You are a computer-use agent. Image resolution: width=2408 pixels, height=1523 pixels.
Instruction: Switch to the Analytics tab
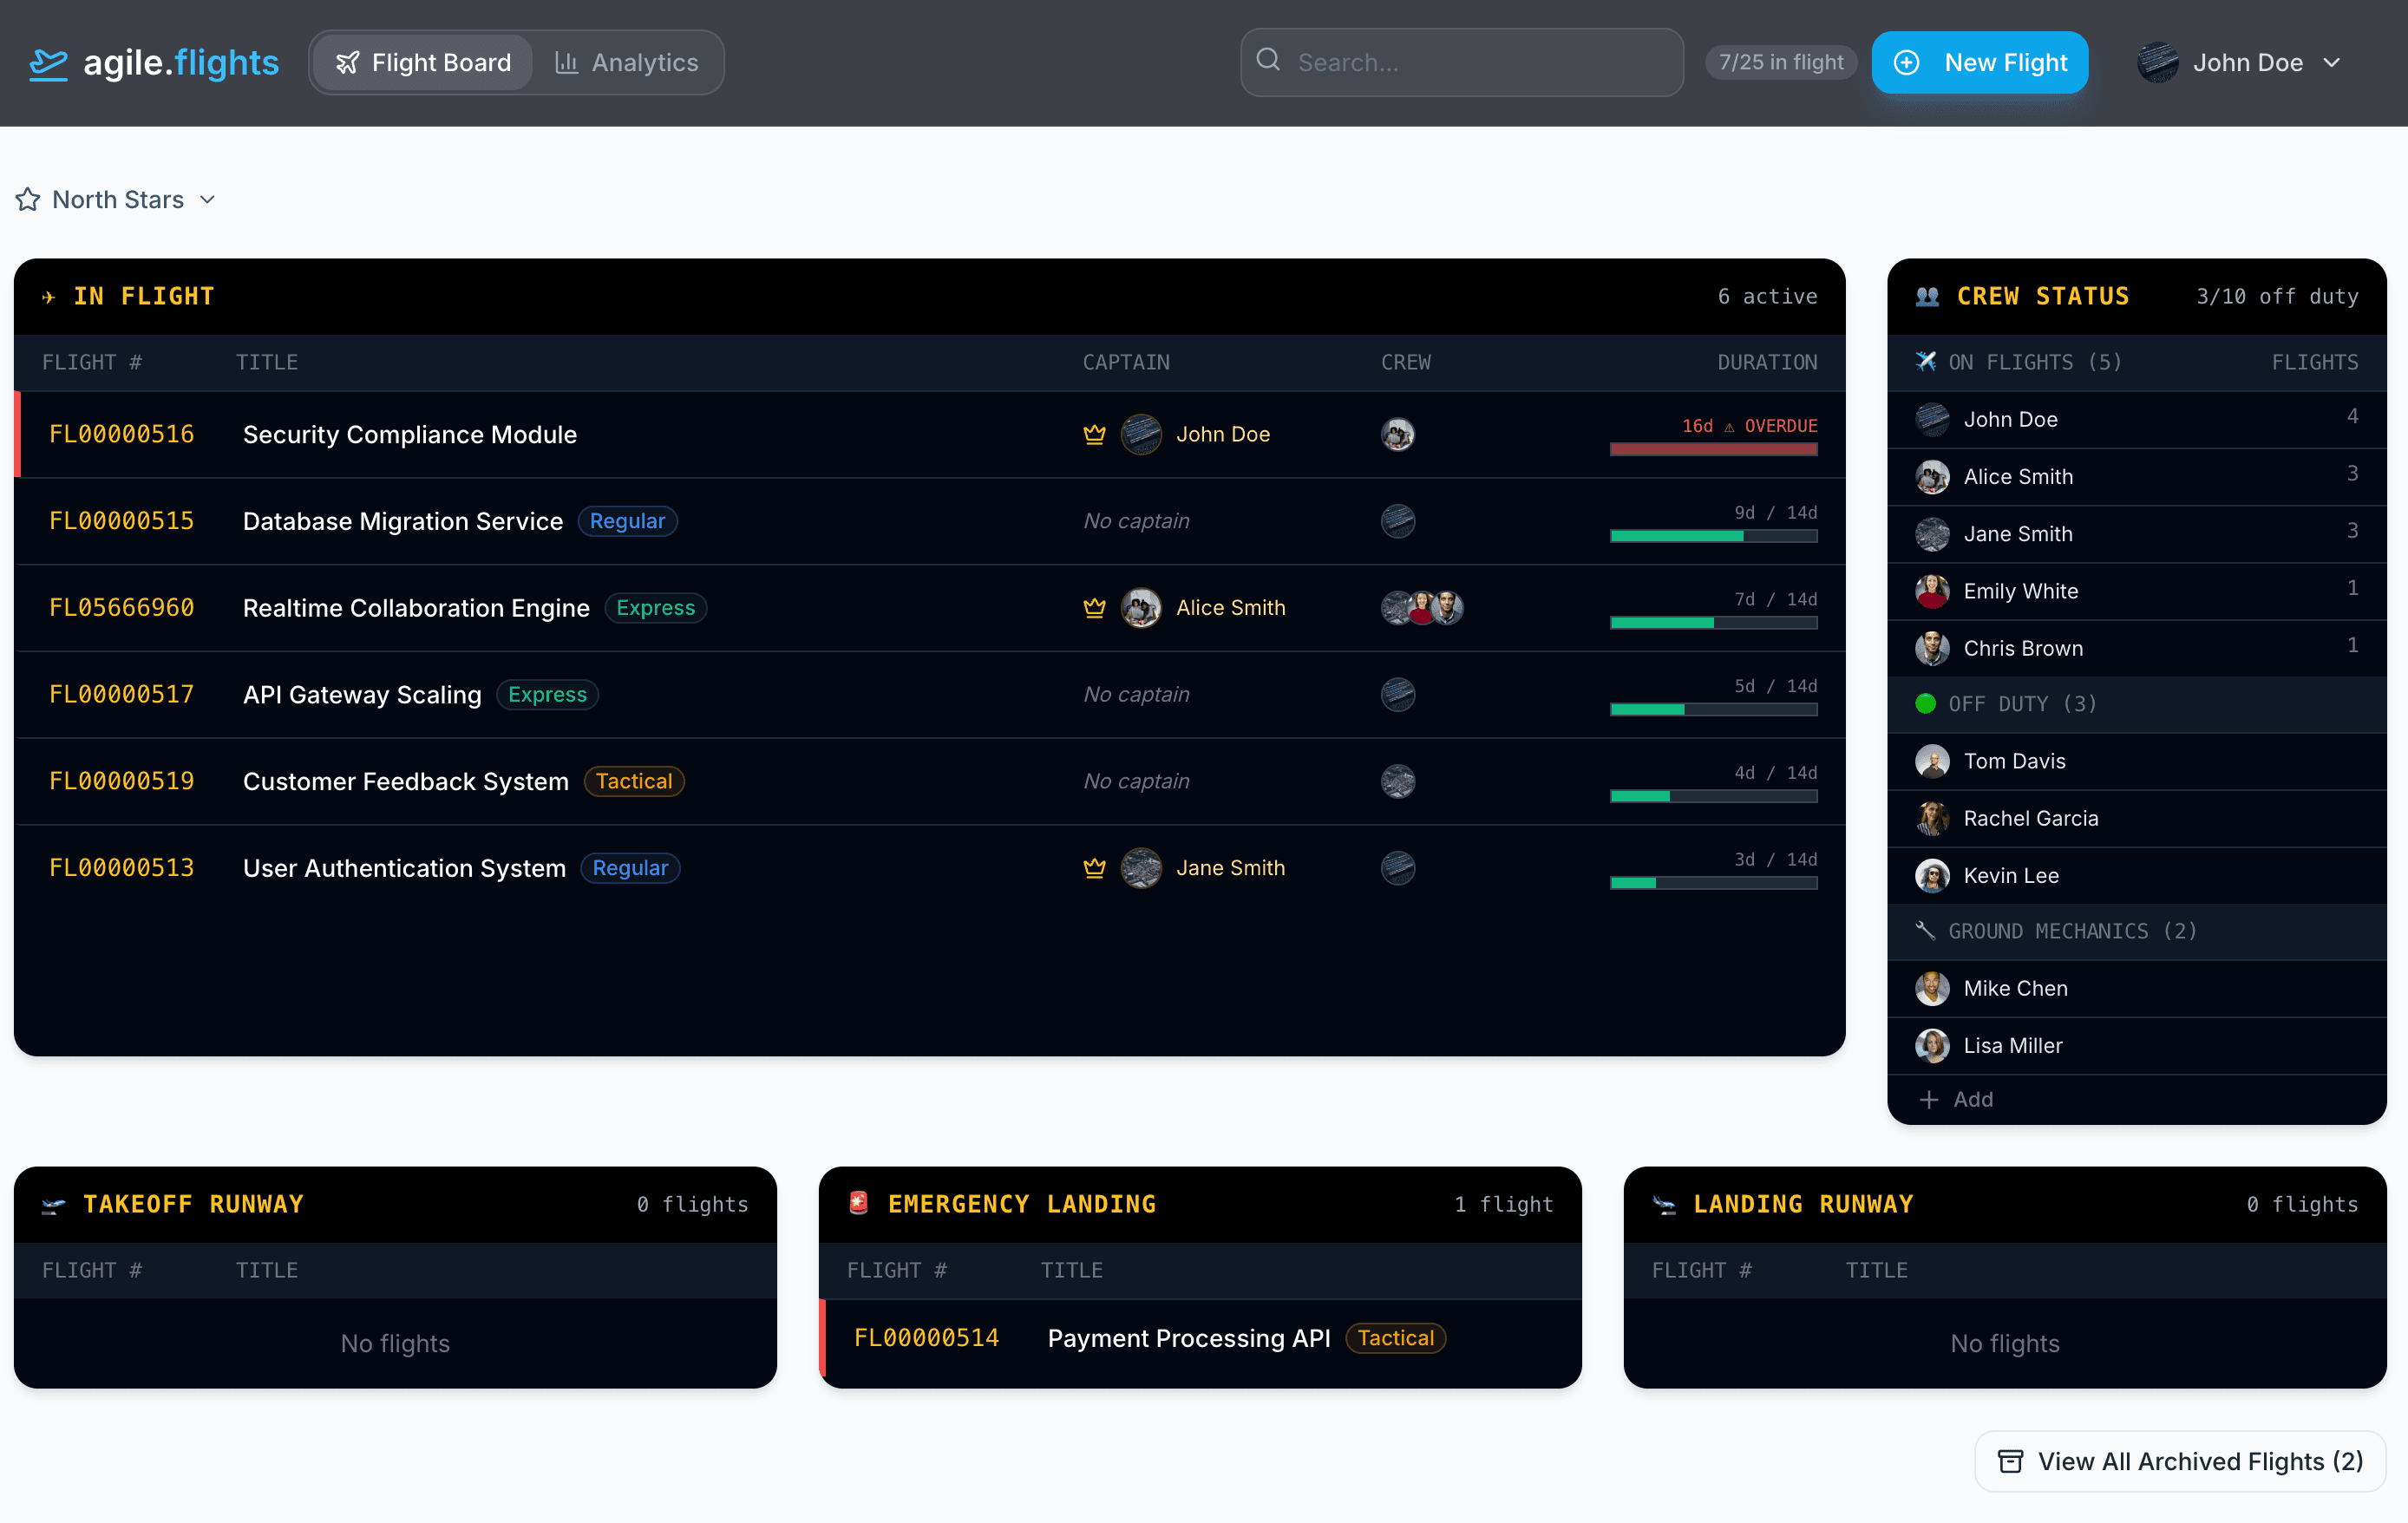coord(629,62)
